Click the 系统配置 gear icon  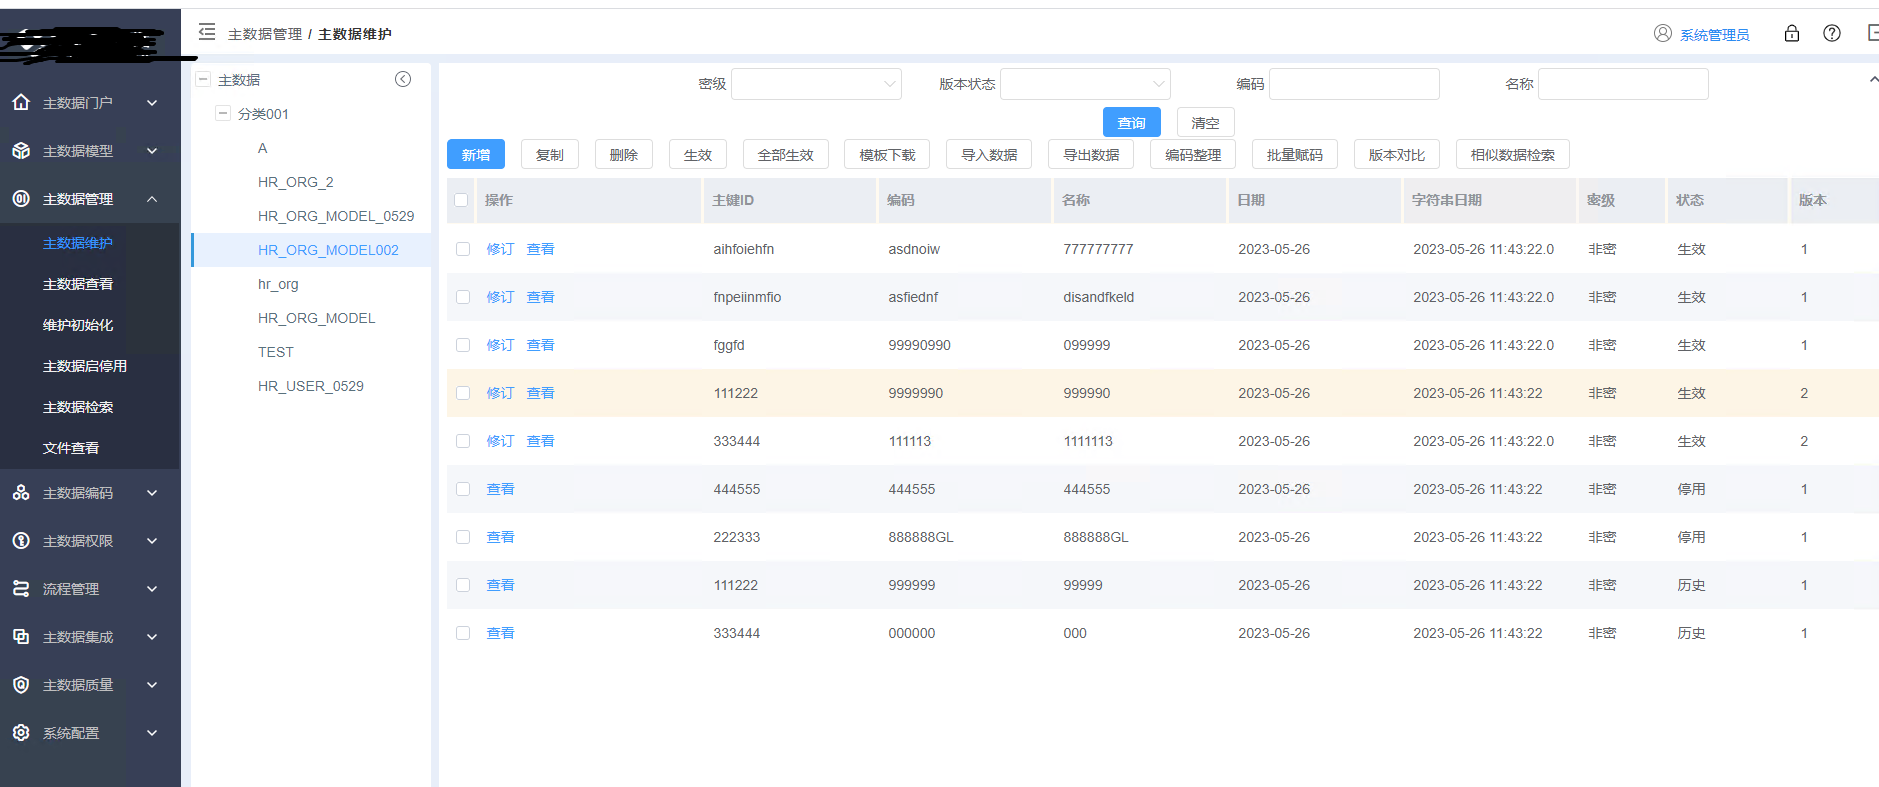[x=21, y=732]
